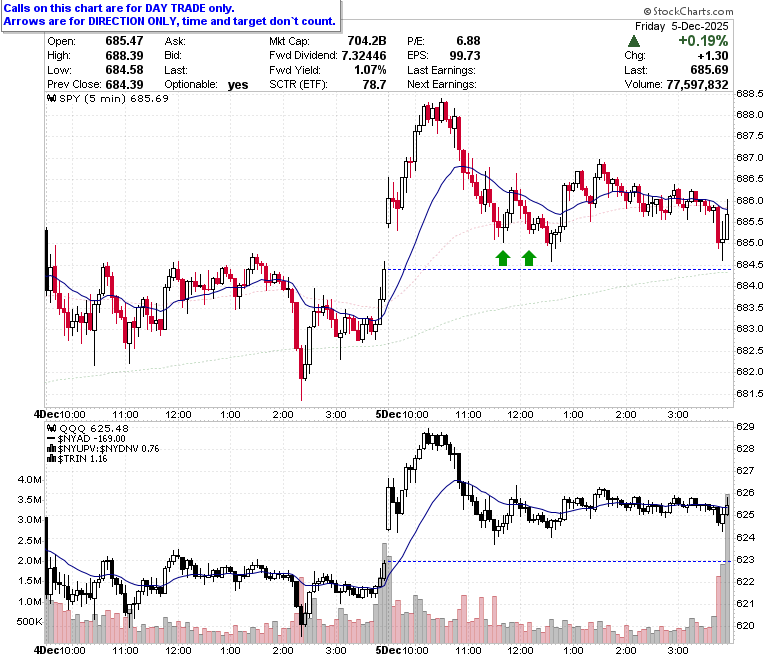This screenshot has width=780, height=659.
Task: Click the Open value 685.47
Action: coord(124,41)
